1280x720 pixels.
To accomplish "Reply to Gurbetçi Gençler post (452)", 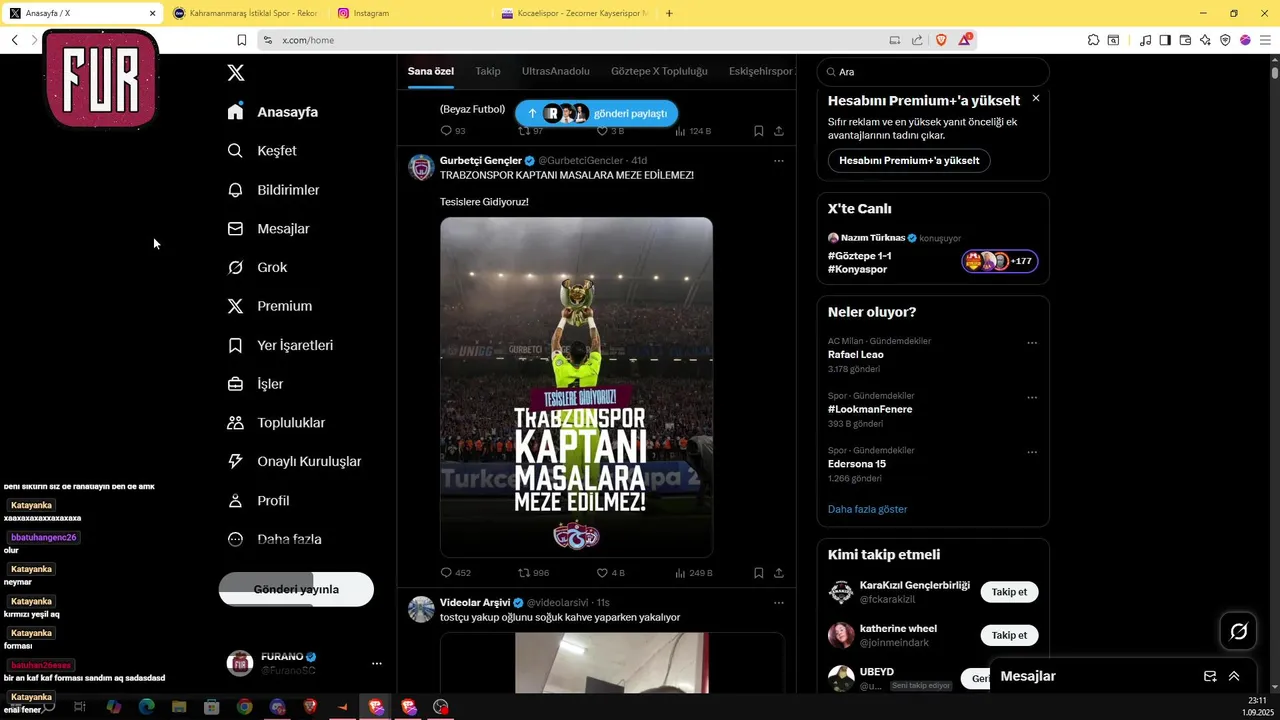I will [x=456, y=573].
